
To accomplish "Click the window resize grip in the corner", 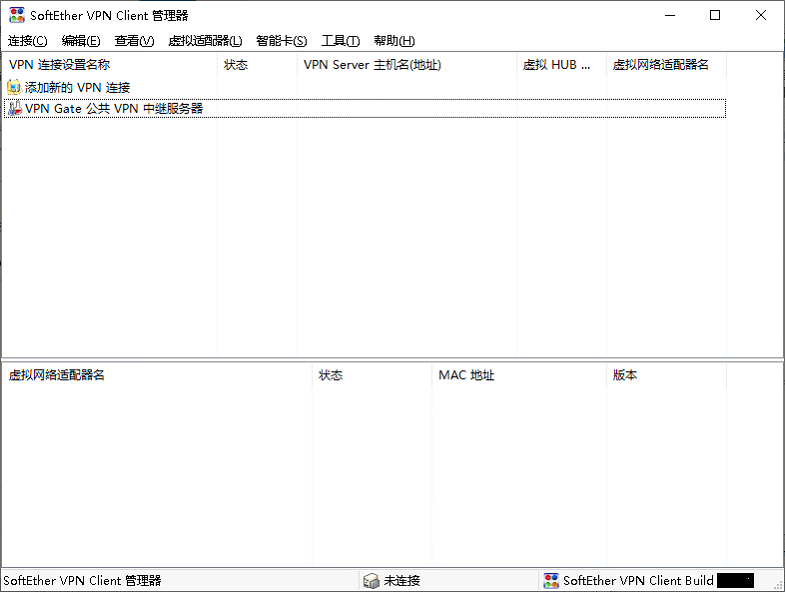I will (778, 585).
